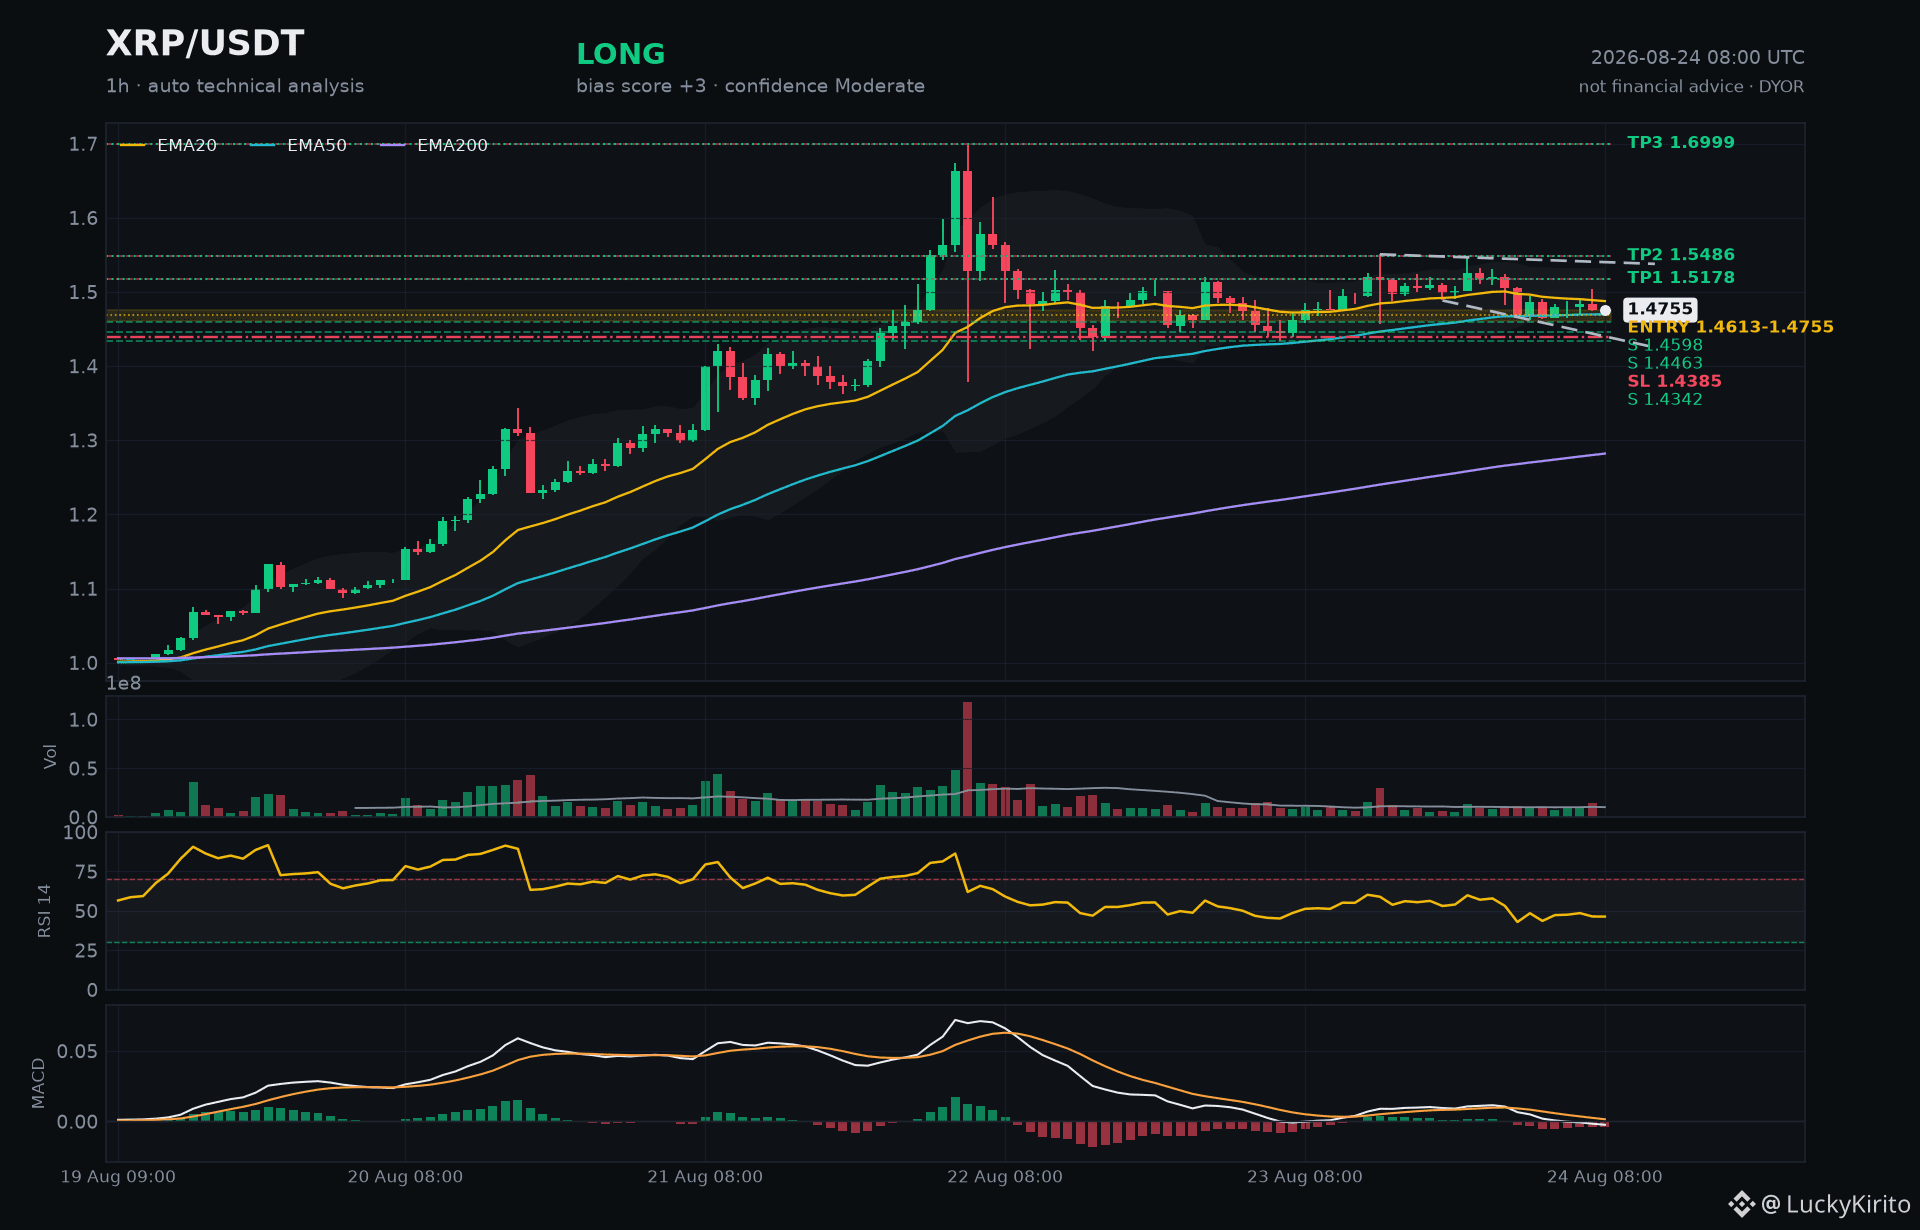Click the TP2 1.5486 target label
Viewport: 1920px width, 1230px height.
[x=1681, y=255]
